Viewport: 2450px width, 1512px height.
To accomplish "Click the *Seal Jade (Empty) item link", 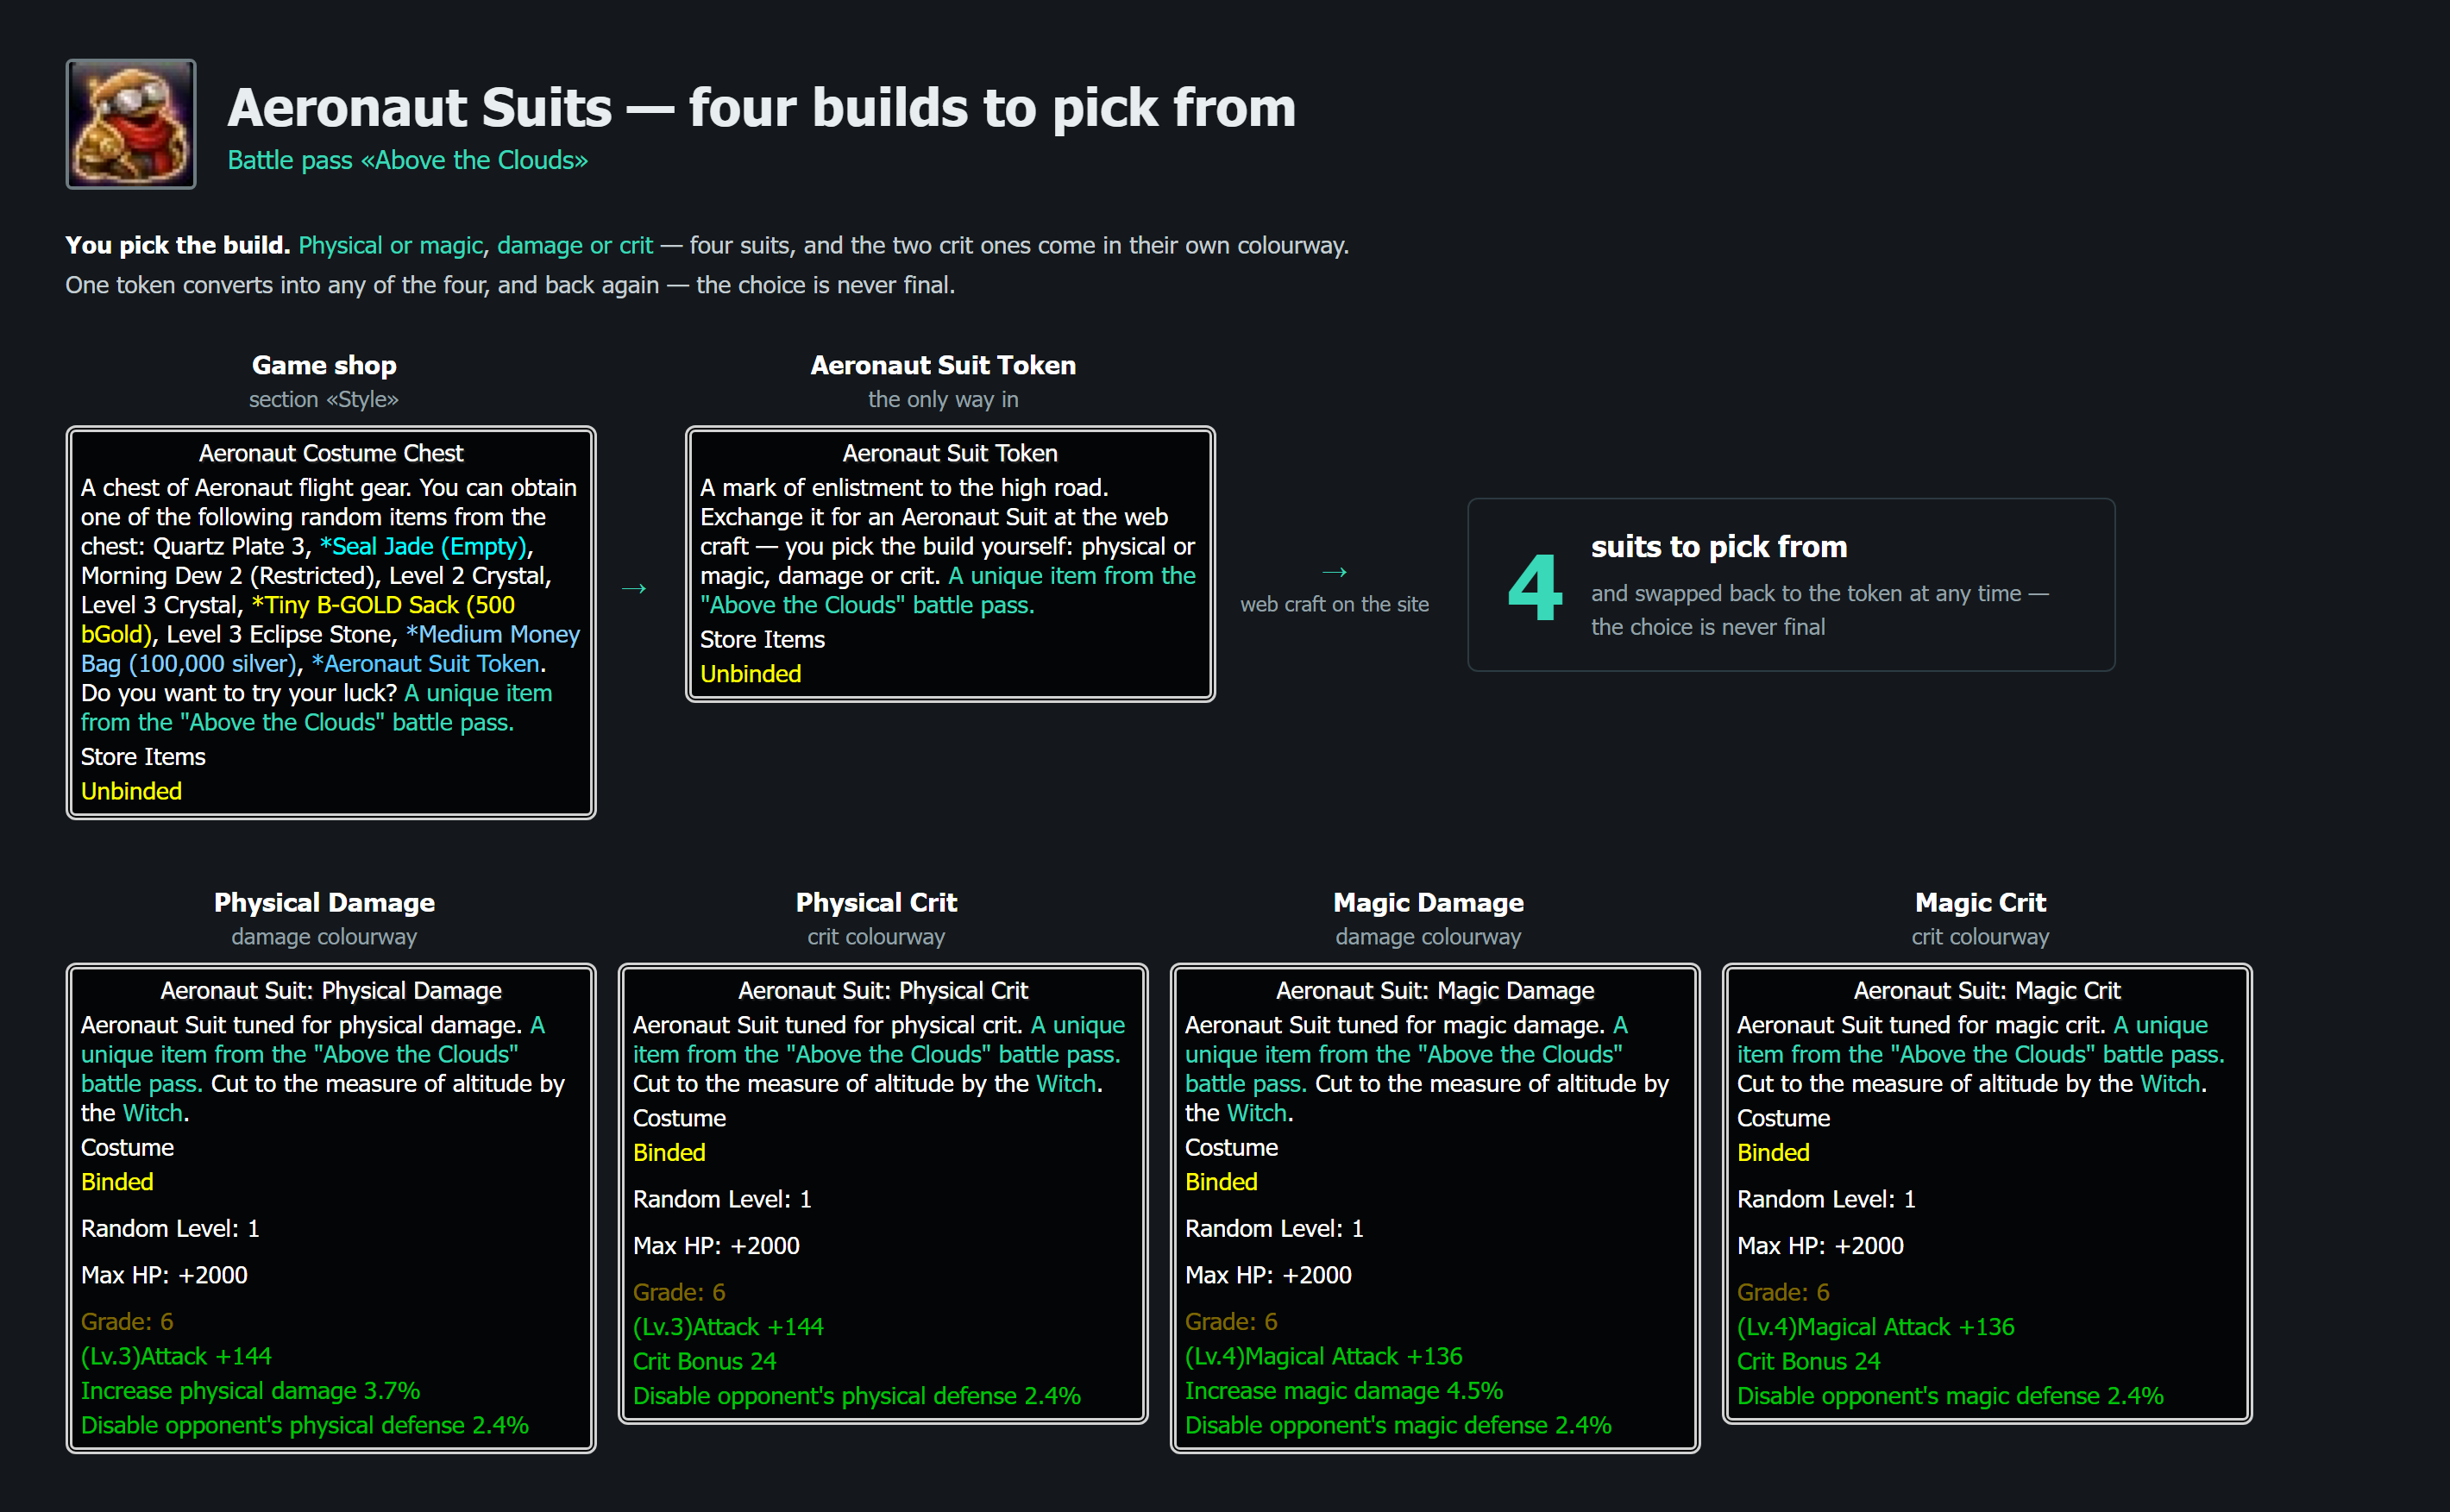I will pos(423,546).
